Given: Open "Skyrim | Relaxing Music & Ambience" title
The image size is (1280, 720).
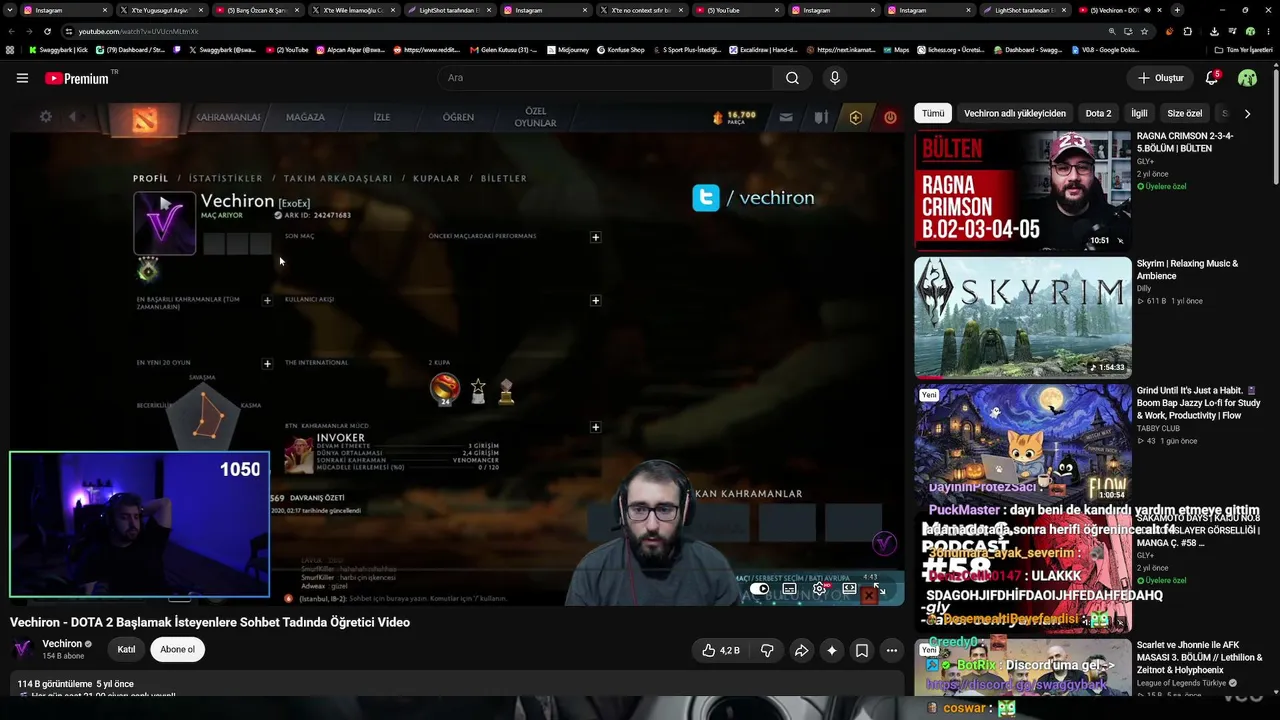Looking at the screenshot, I should coord(1188,269).
